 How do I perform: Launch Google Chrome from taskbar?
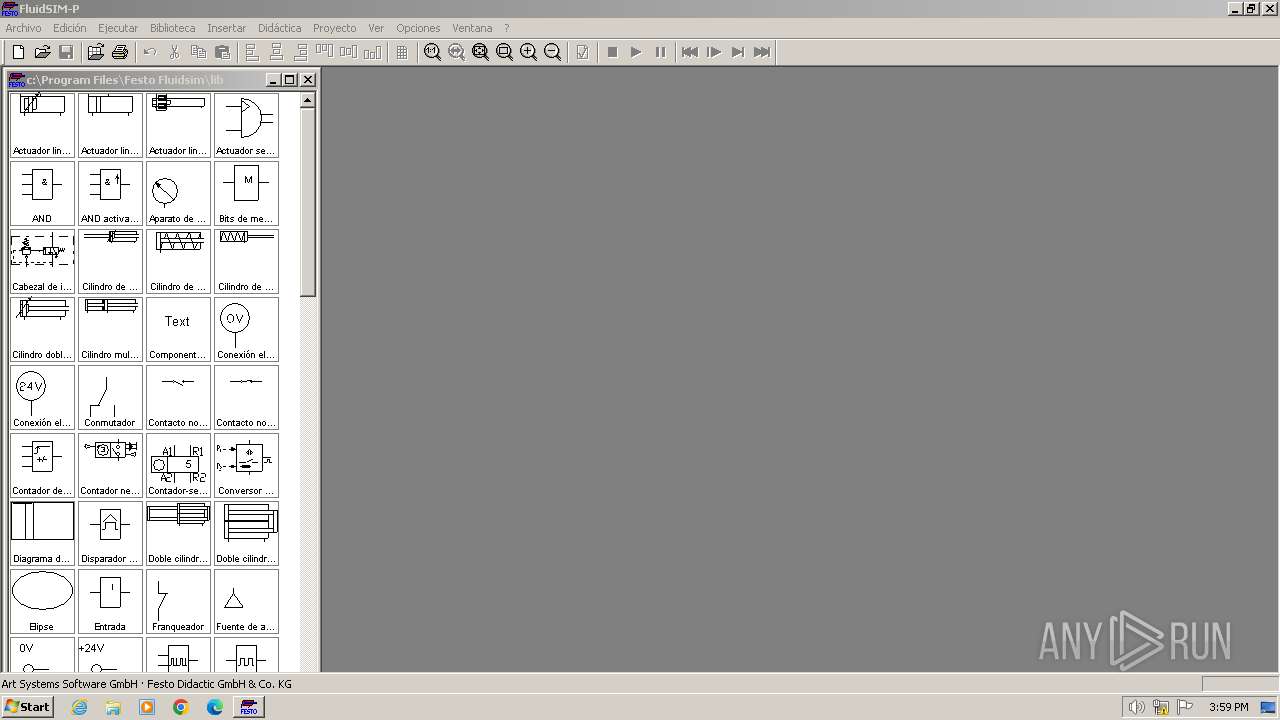[x=180, y=707]
